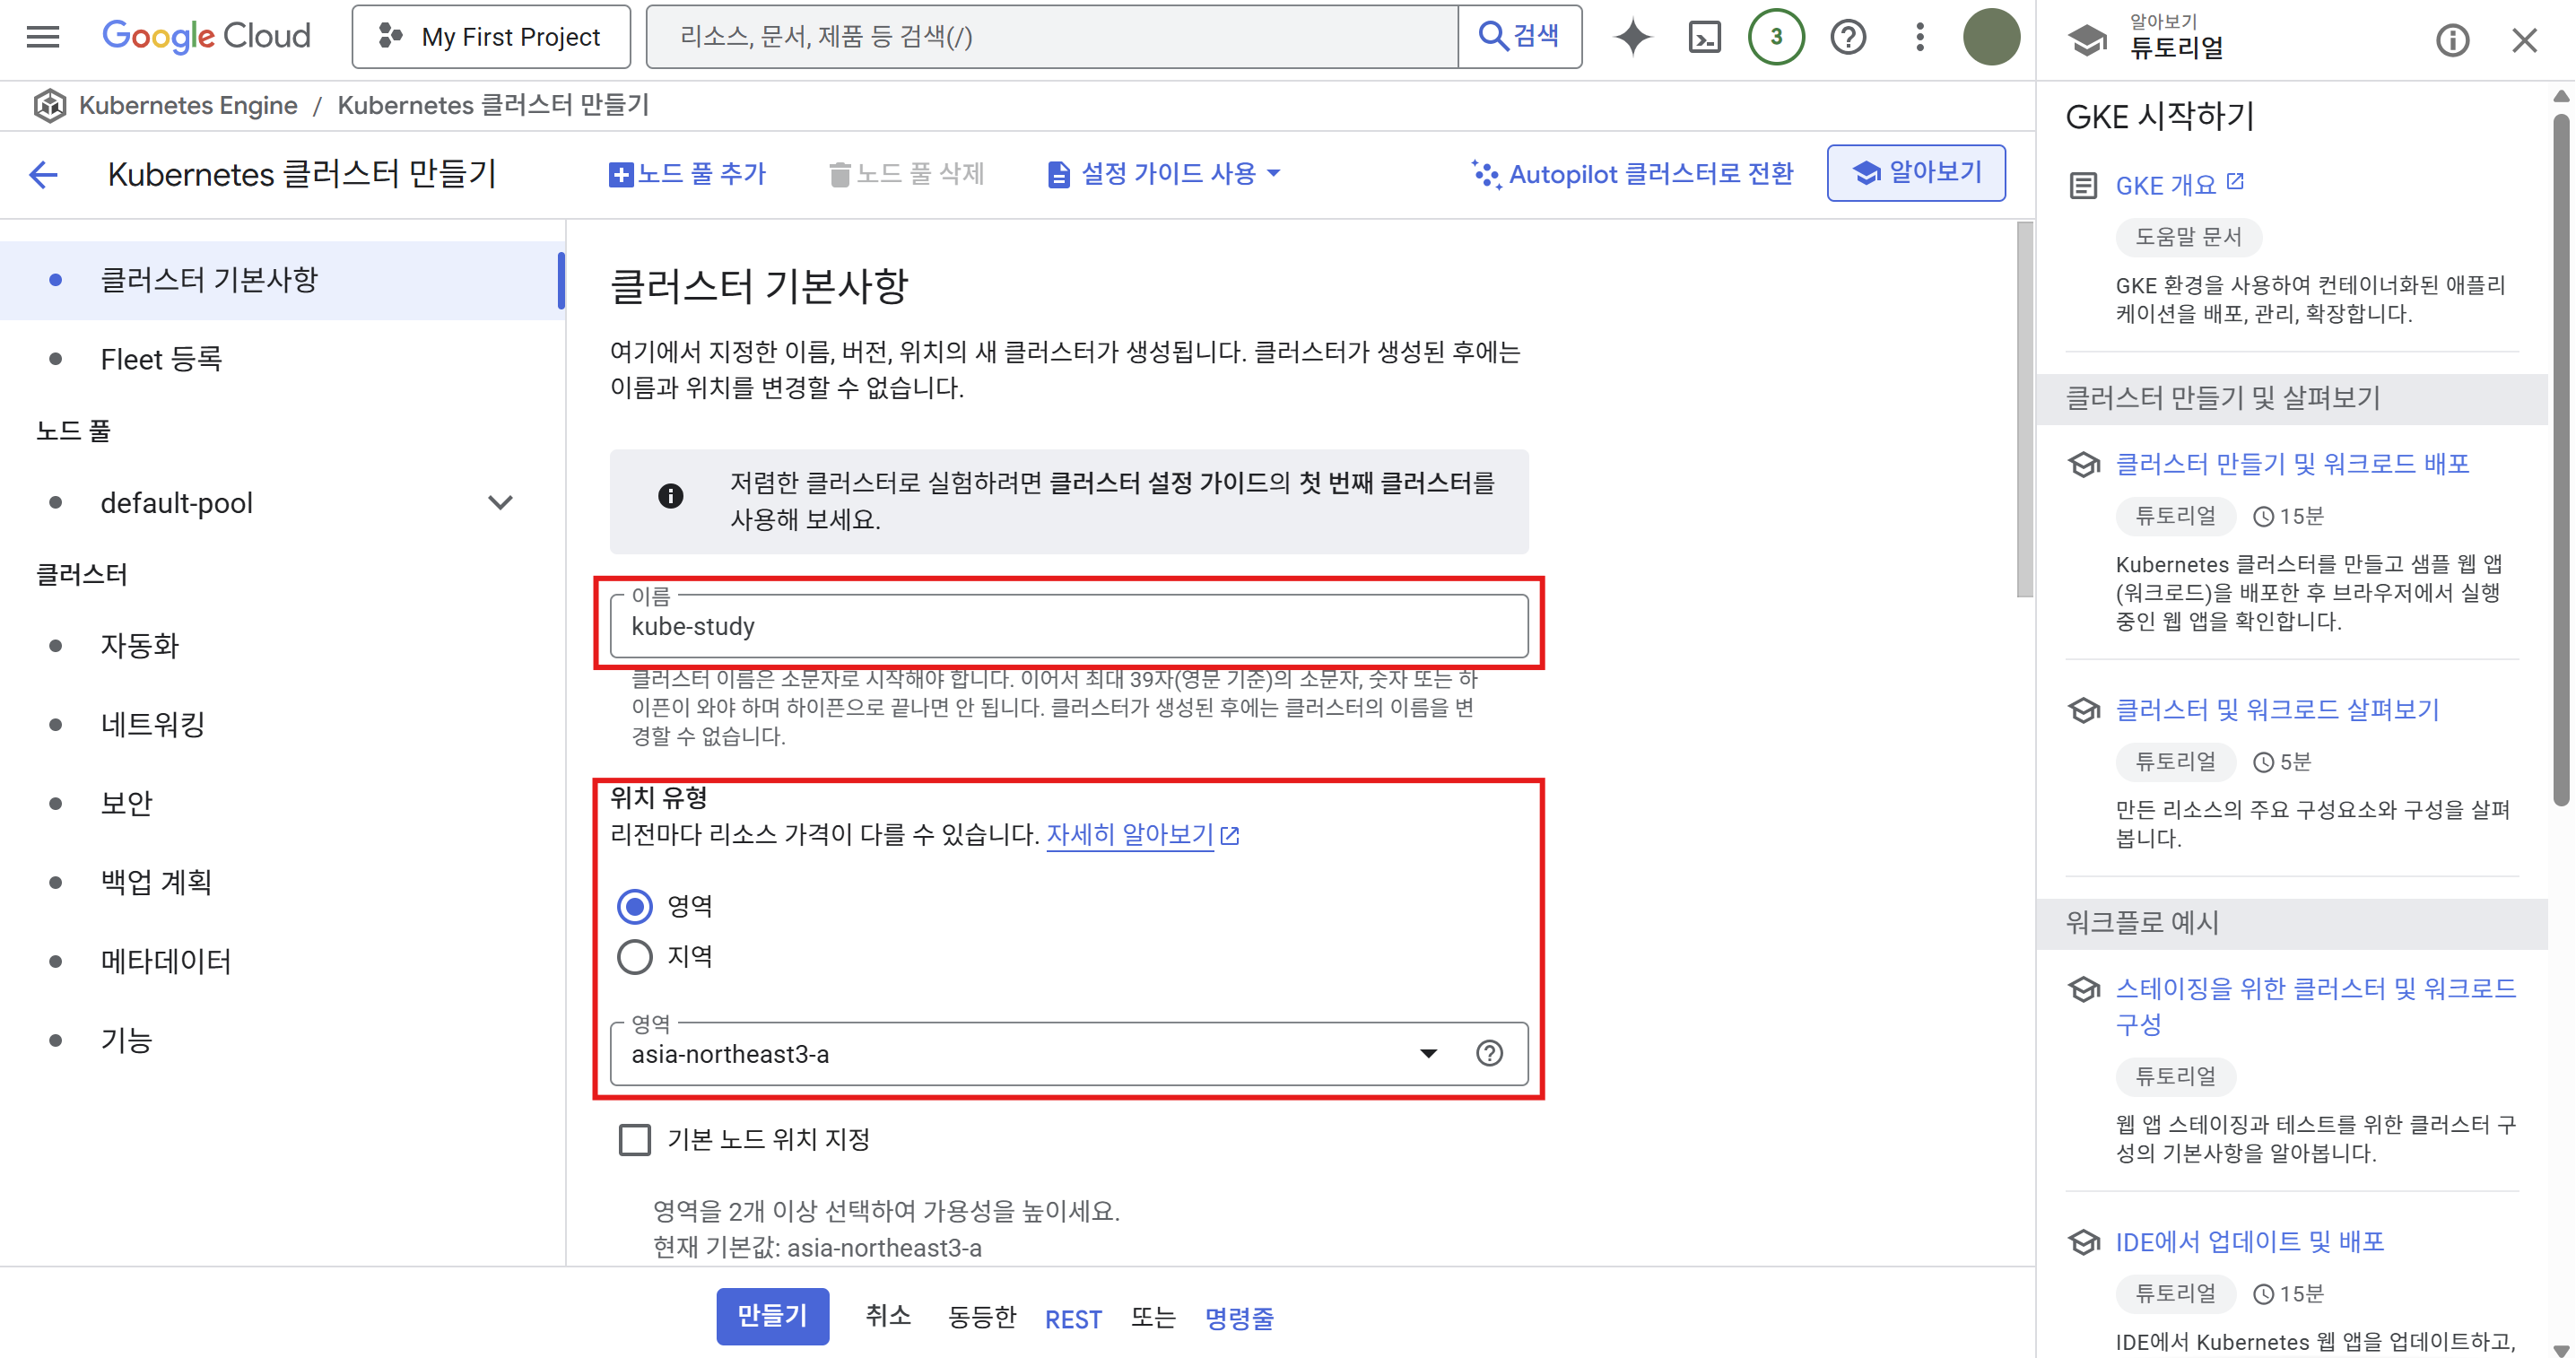Viewport: 2576px width, 1358px height.
Task: Activate Cloud Shell terminal icon
Action: coord(1704,37)
